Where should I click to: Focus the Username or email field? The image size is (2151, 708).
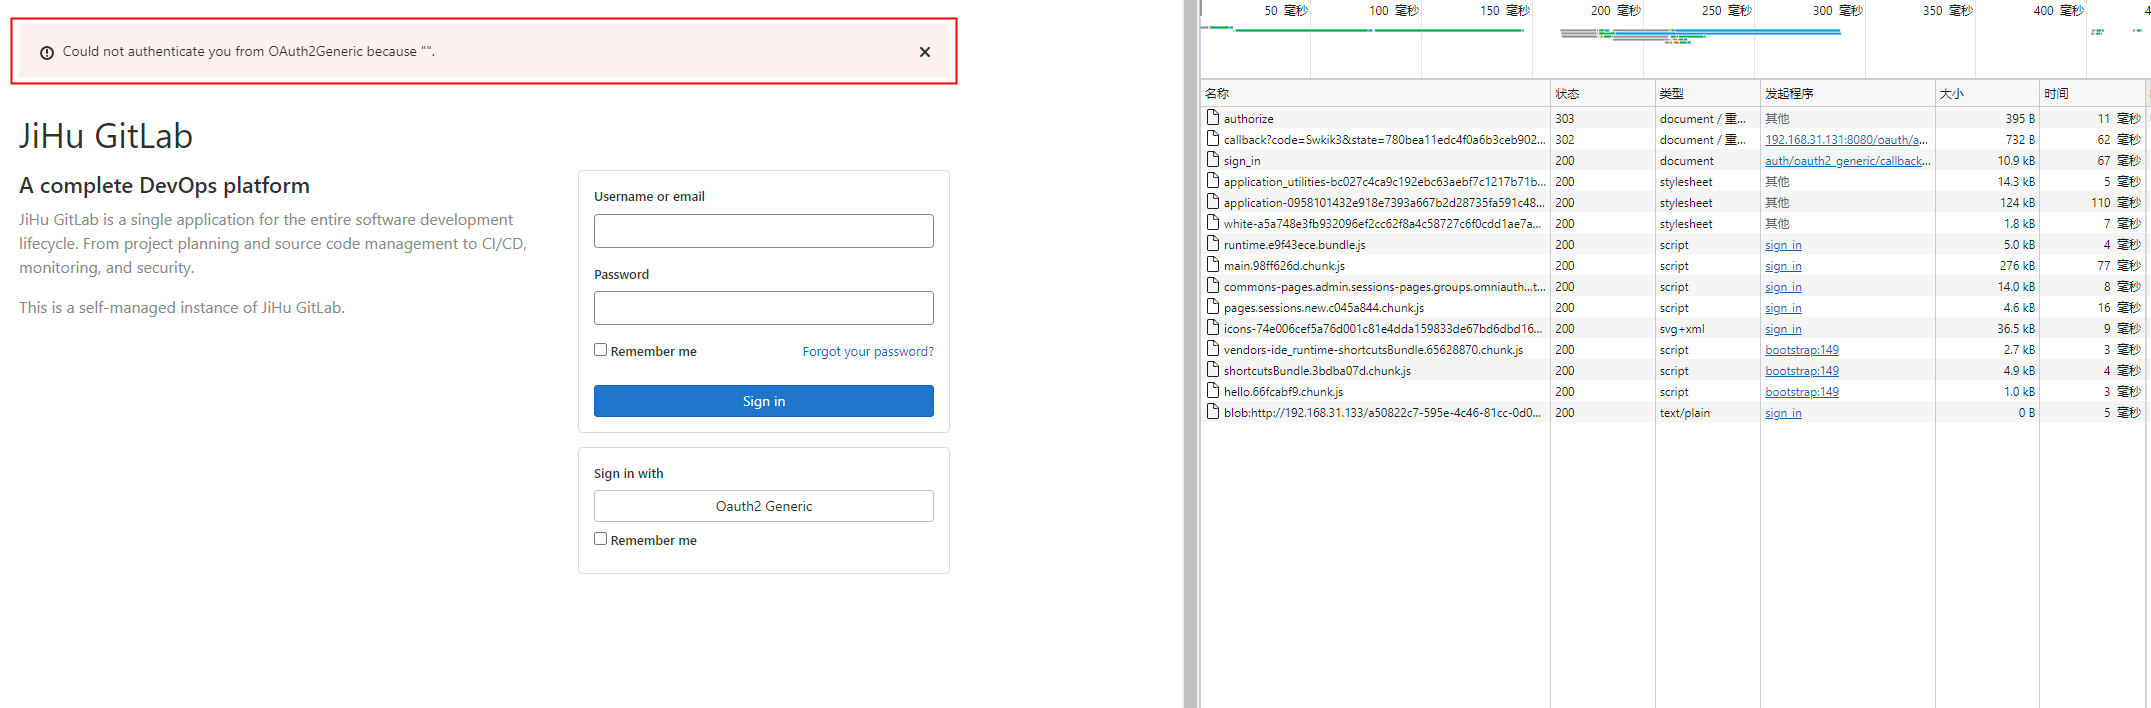point(764,231)
